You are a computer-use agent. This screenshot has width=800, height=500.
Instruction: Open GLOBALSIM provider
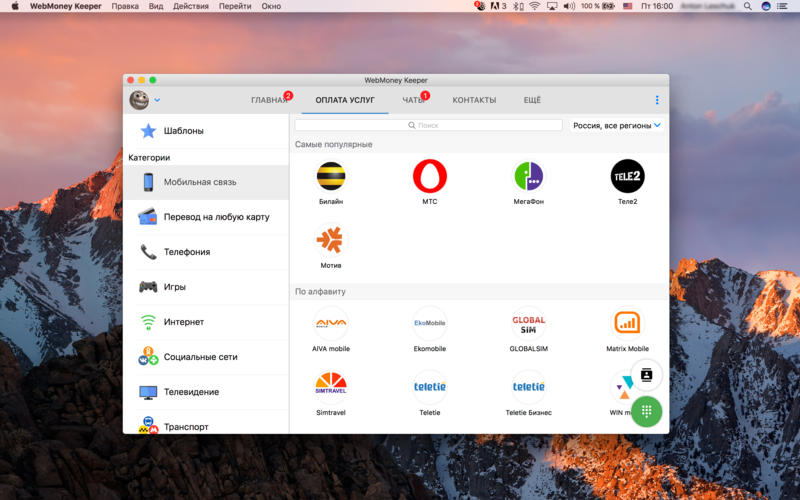pyautogui.click(x=529, y=323)
